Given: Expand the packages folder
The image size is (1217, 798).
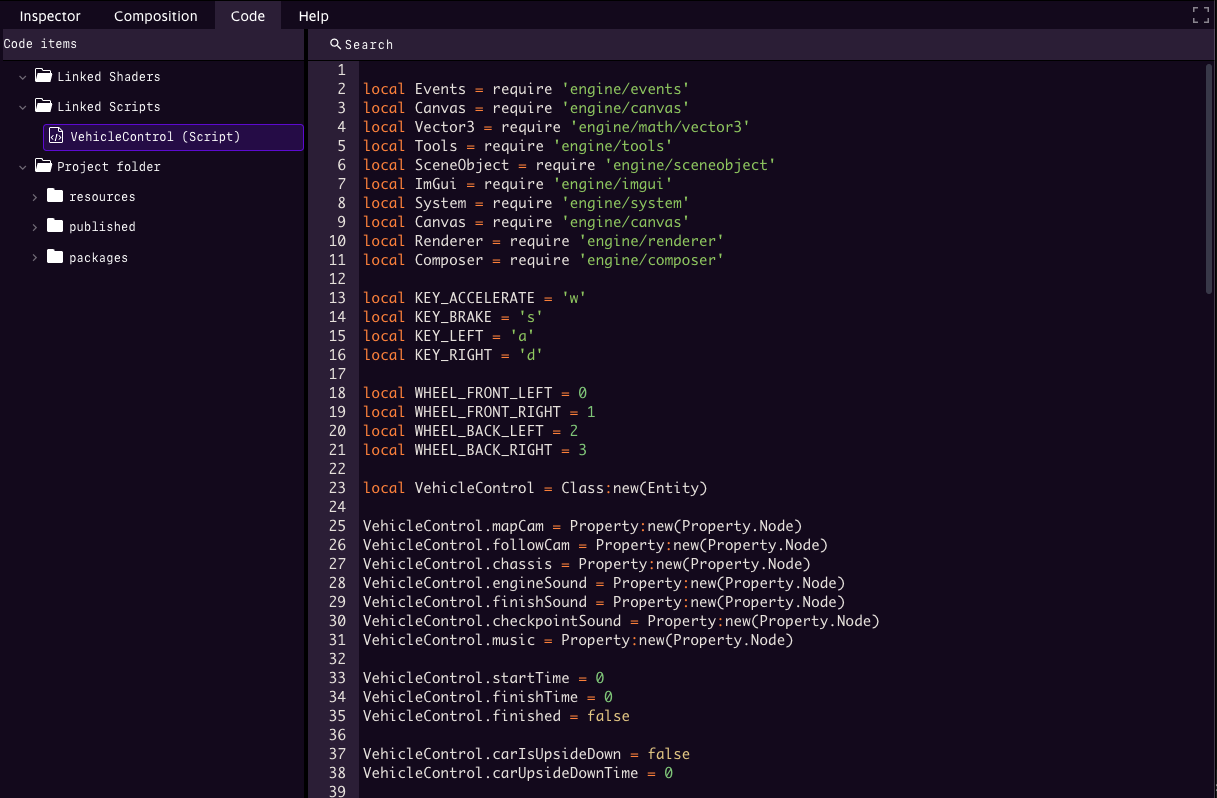Looking at the screenshot, I should pos(34,257).
